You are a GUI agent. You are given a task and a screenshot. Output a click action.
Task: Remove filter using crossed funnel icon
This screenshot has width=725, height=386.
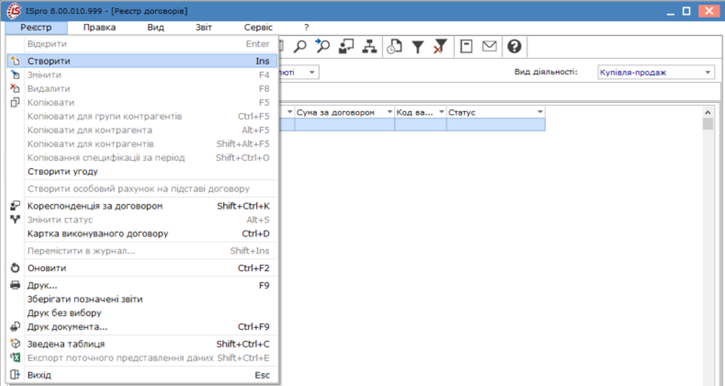pyautogui.click(x=440, y=46)
